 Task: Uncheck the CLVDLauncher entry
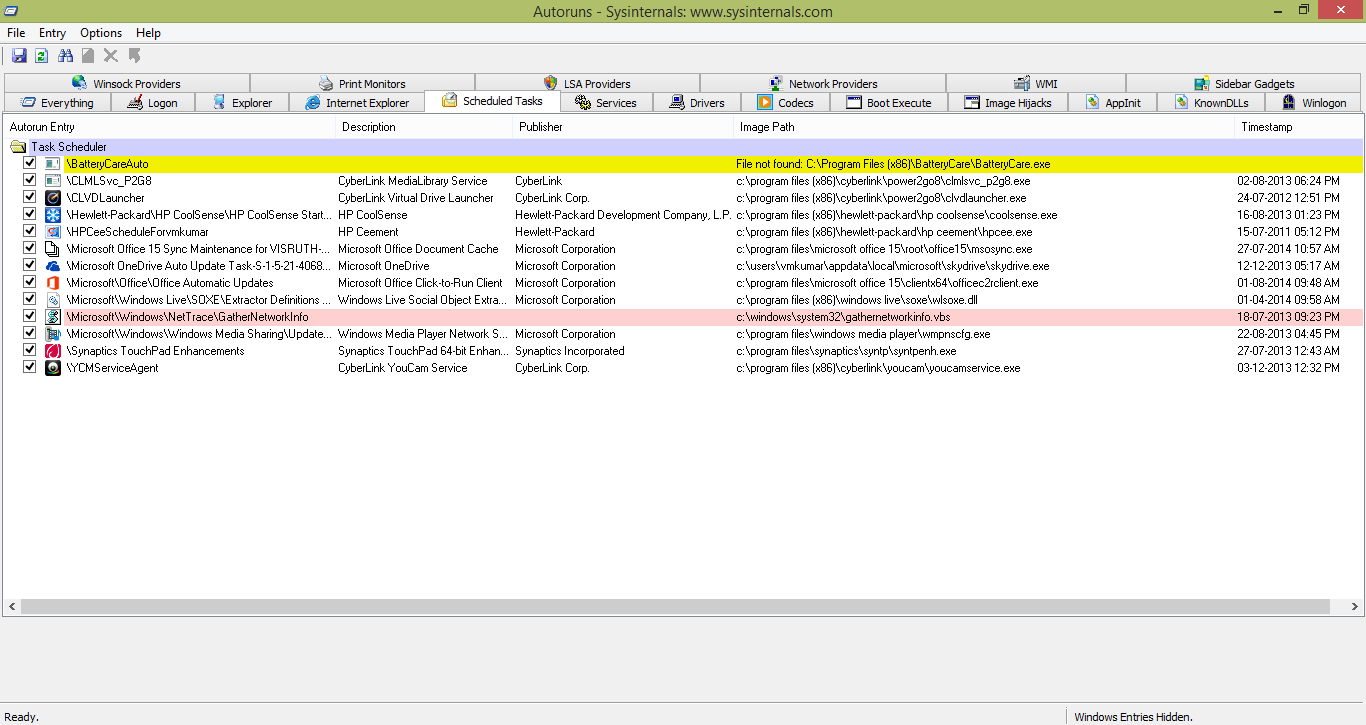click(x=30, y=197)
